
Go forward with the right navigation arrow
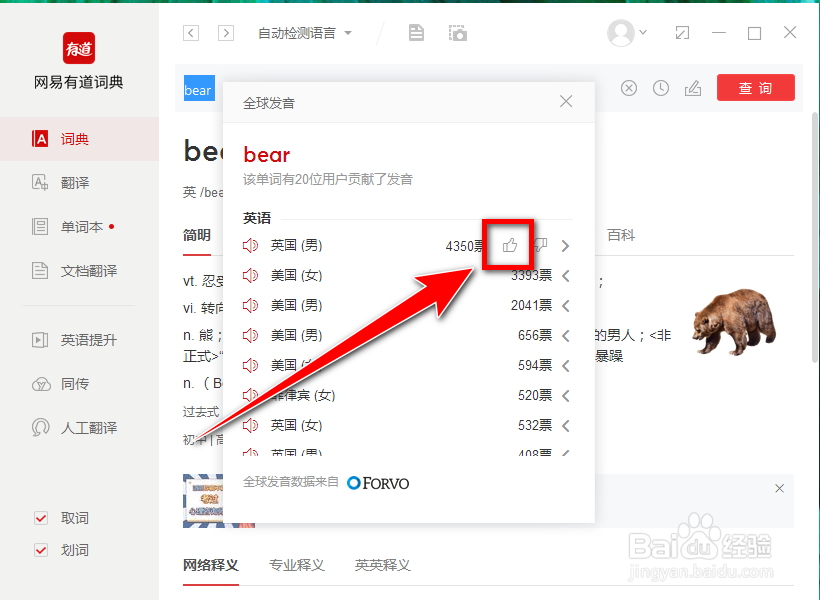(226, 33)
